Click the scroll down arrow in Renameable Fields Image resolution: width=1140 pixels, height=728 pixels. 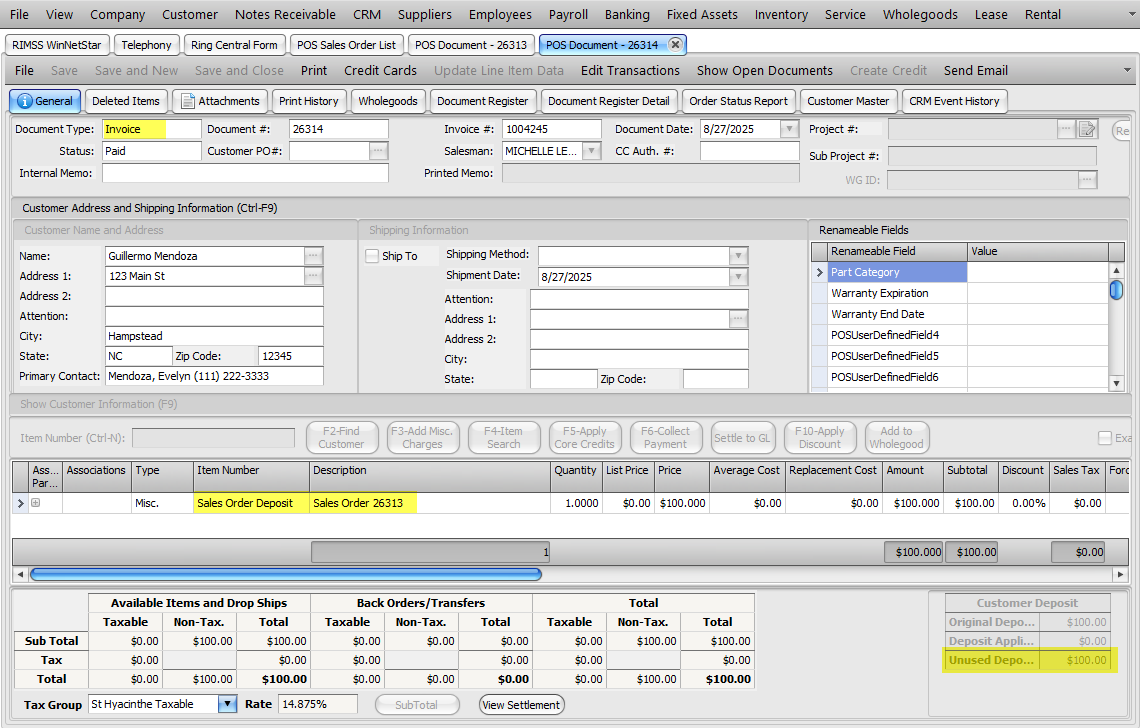[x=1116, y=383]
